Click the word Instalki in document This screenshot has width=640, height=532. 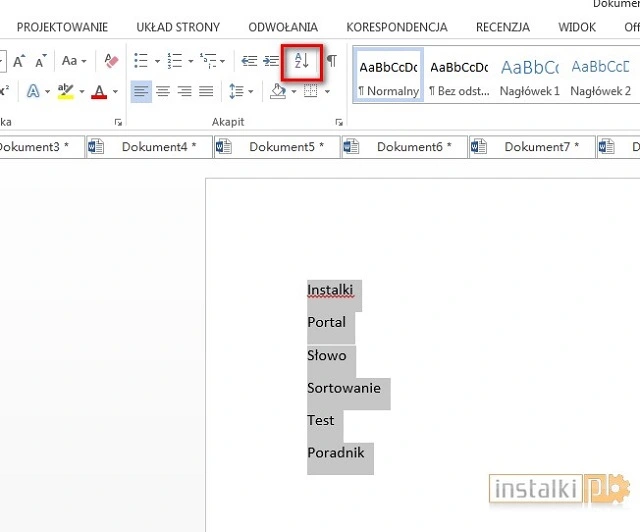click(x=330, y=290)
